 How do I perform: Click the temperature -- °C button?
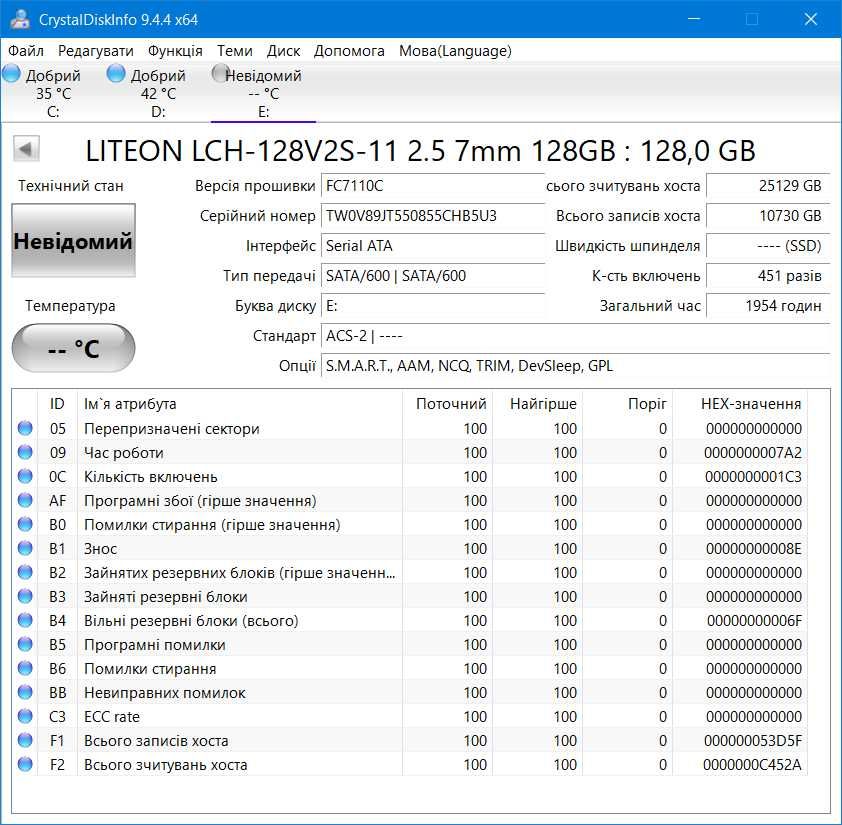coord(74,348)
